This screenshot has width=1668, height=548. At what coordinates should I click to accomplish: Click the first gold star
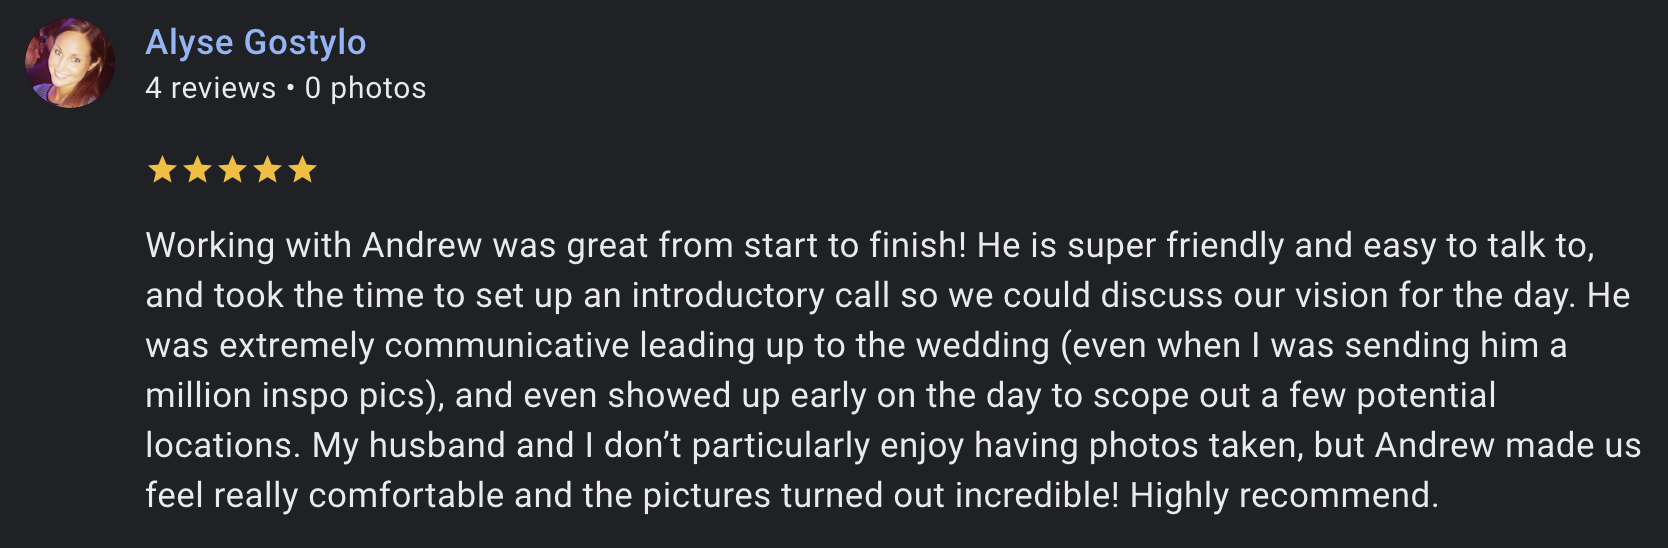(162, 170)
